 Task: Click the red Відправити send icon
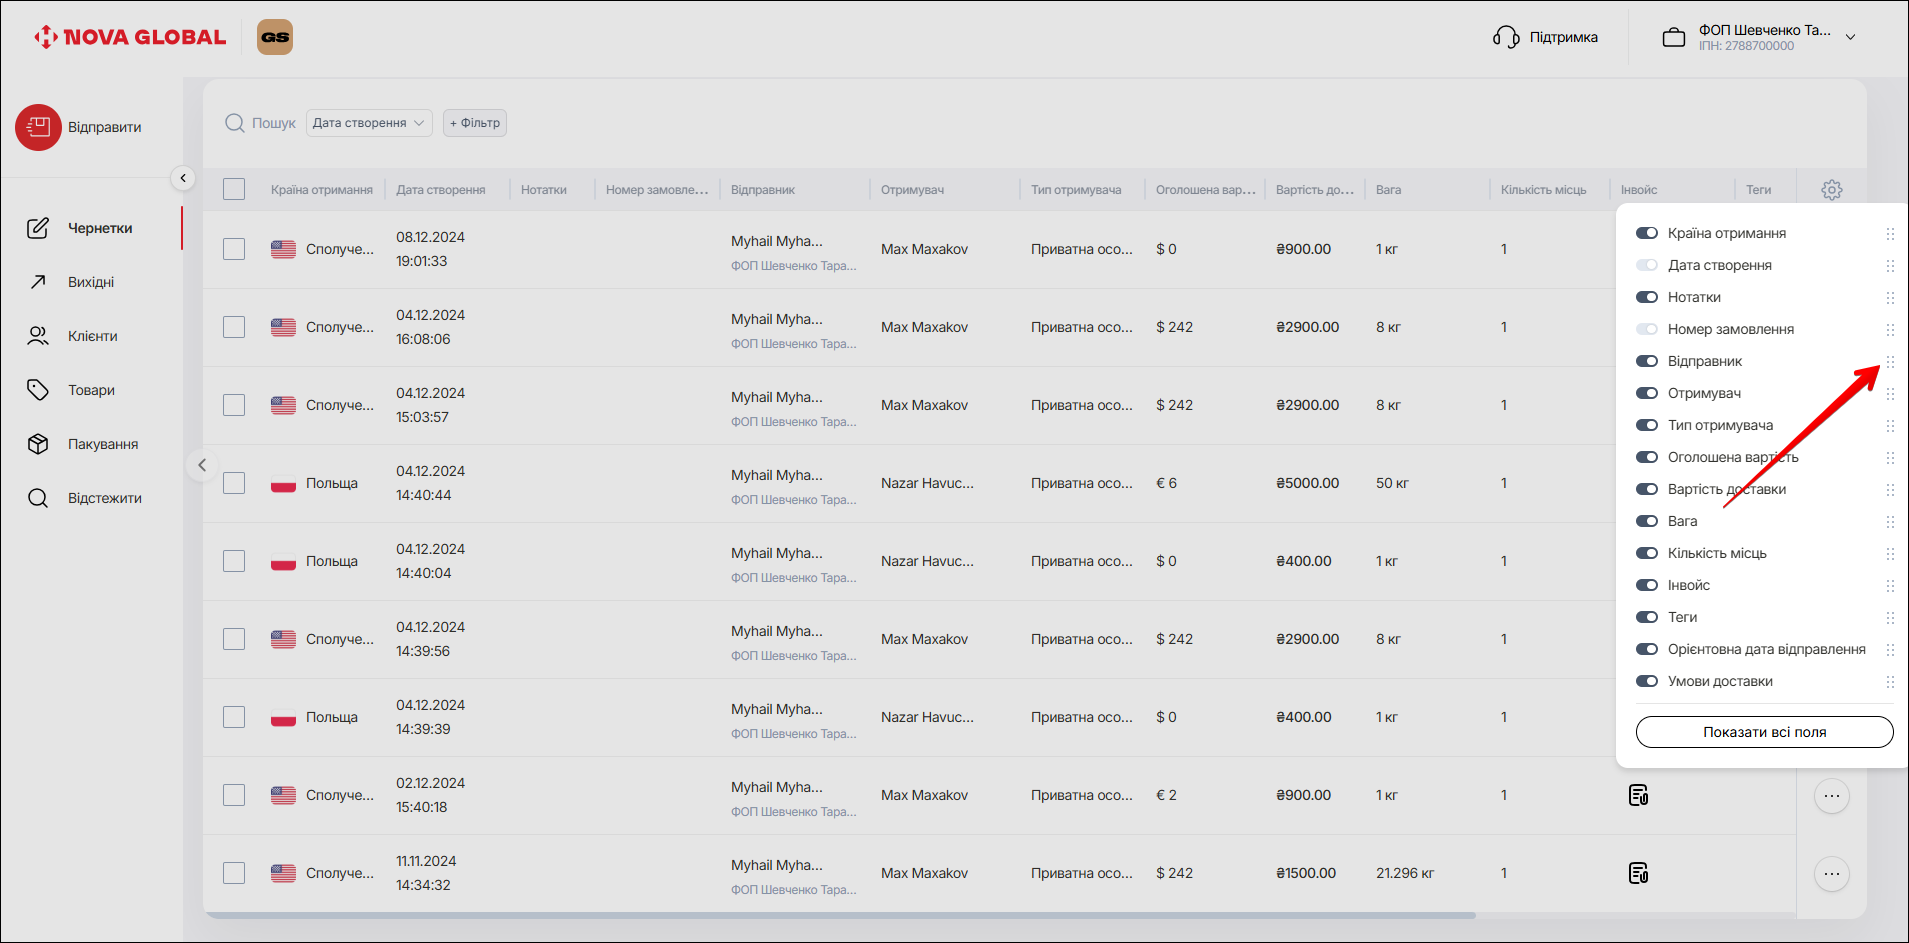[38, 127]
